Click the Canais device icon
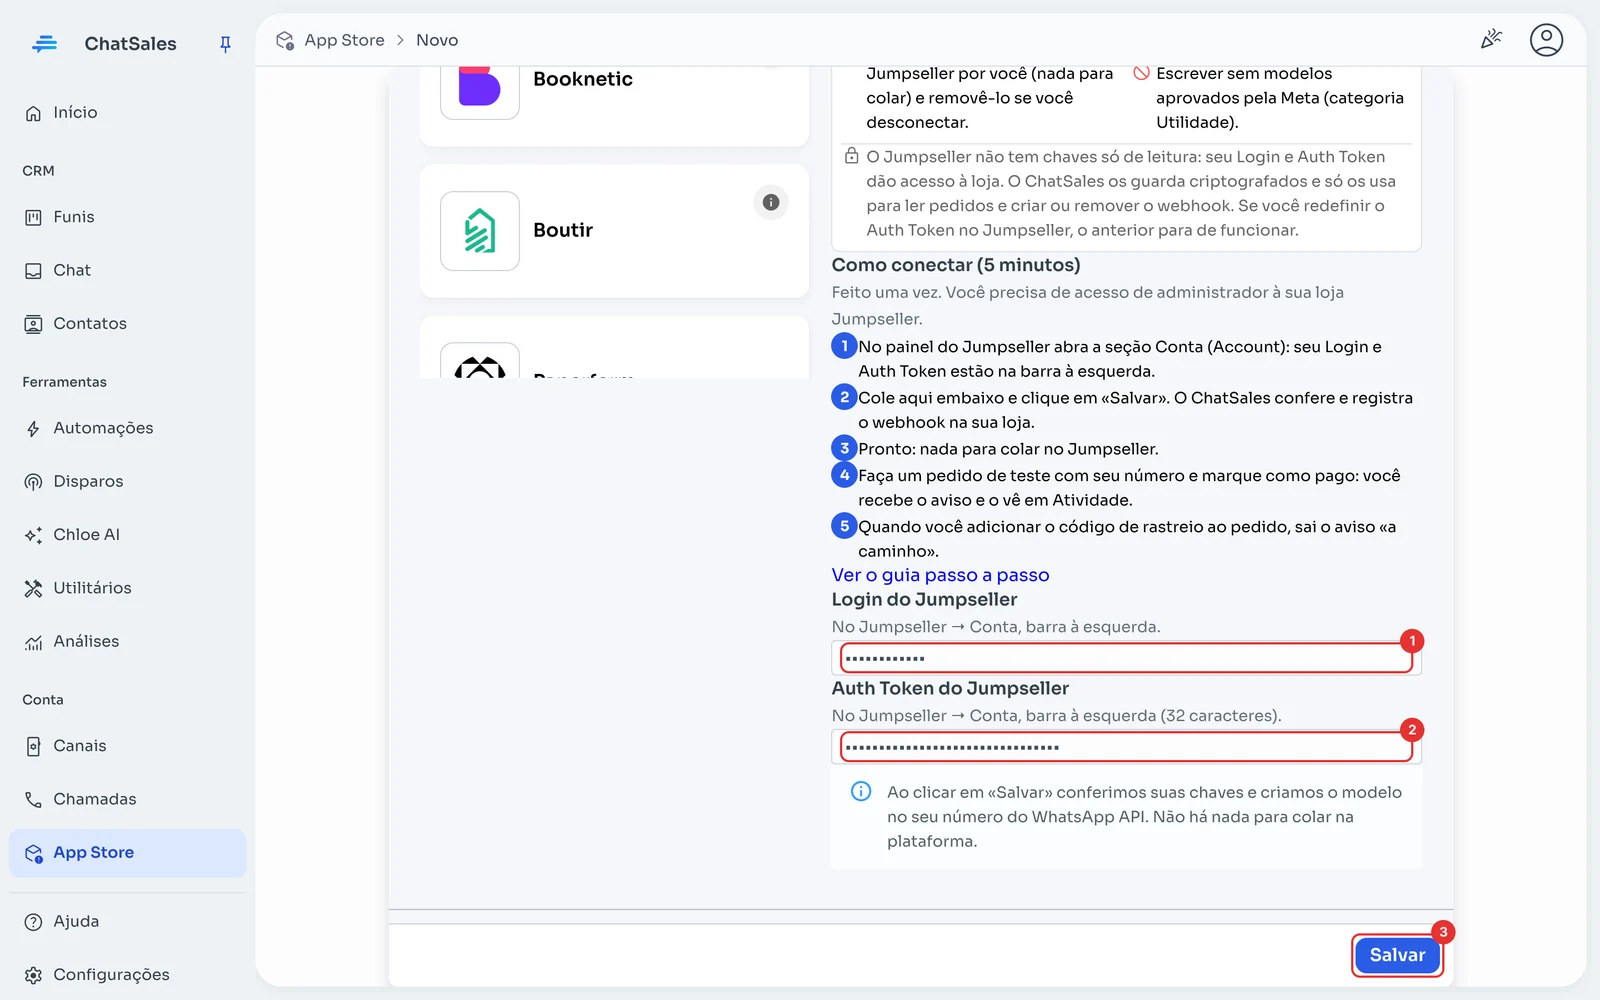The image size is (1600, 1000). (x=33, y=746)
